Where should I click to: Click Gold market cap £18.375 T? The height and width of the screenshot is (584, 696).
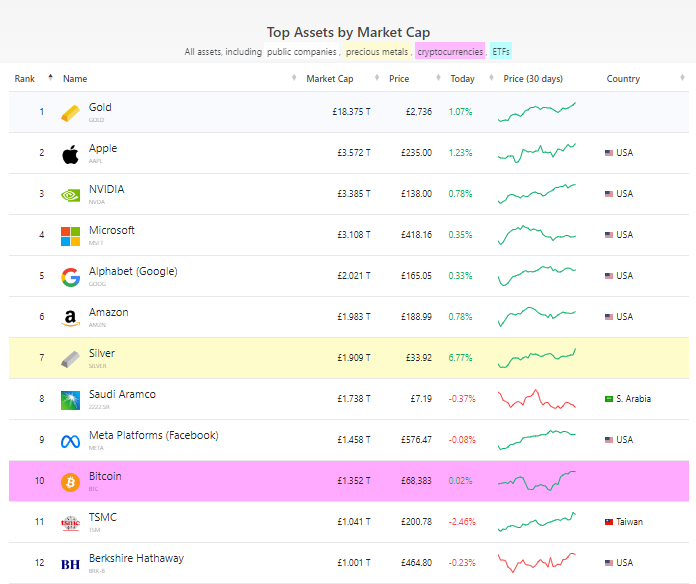[x=351, y=112]
